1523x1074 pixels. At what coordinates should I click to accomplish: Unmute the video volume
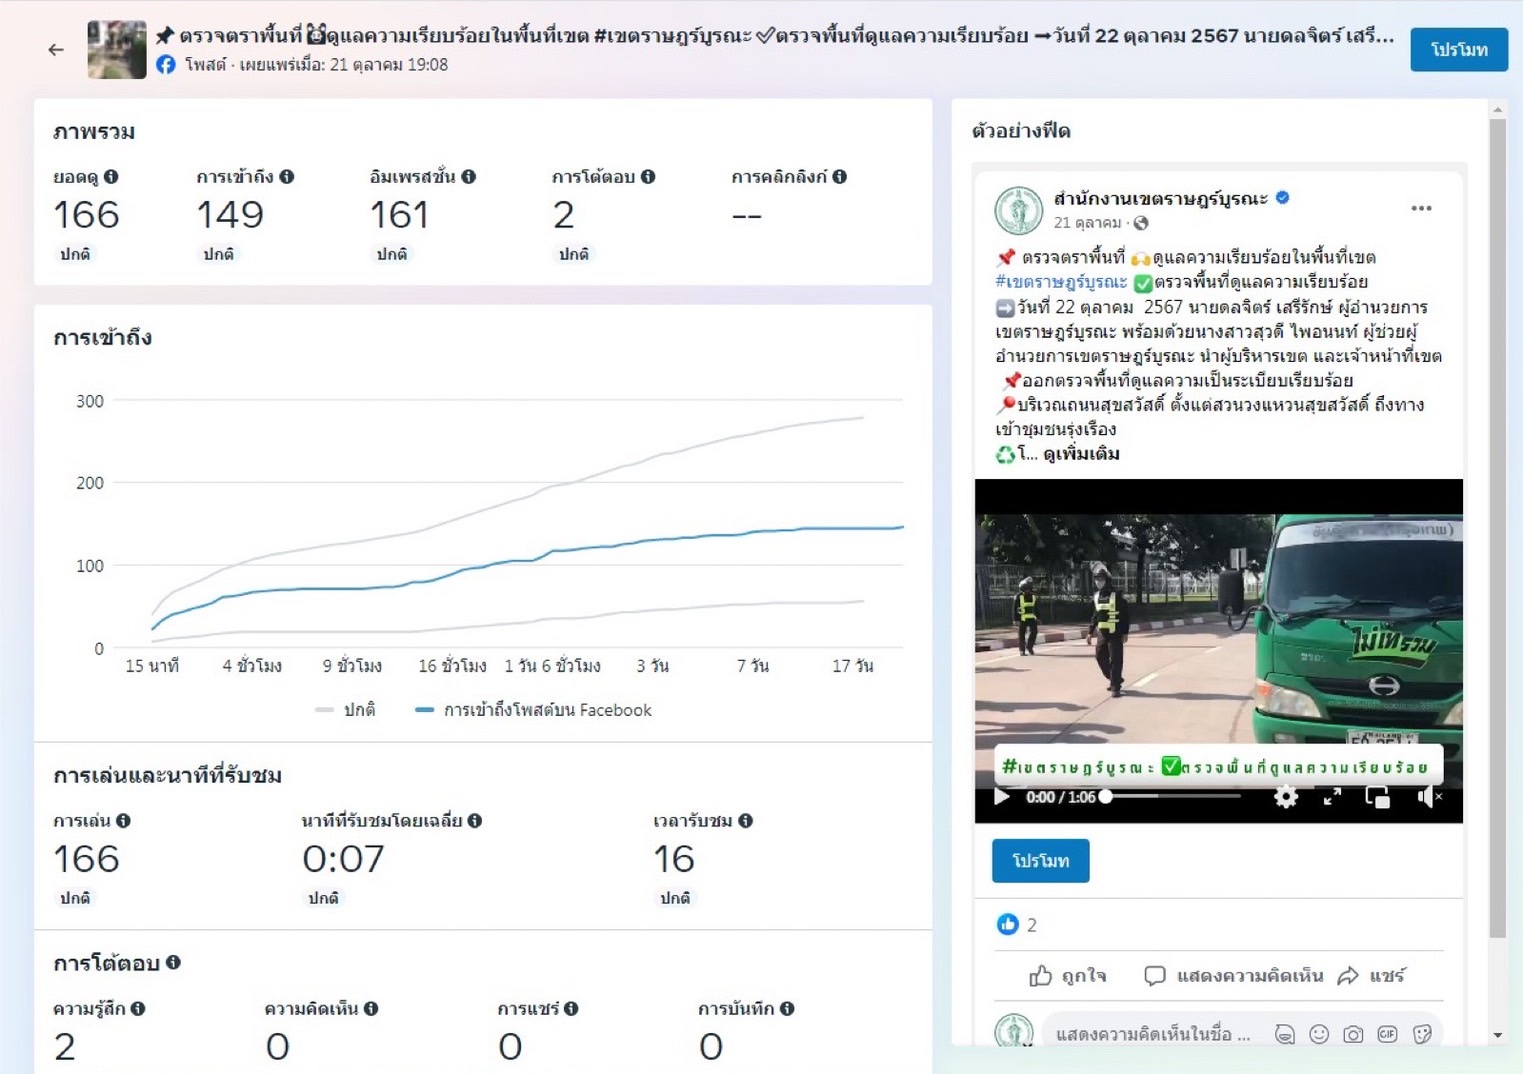[1428, 797]
